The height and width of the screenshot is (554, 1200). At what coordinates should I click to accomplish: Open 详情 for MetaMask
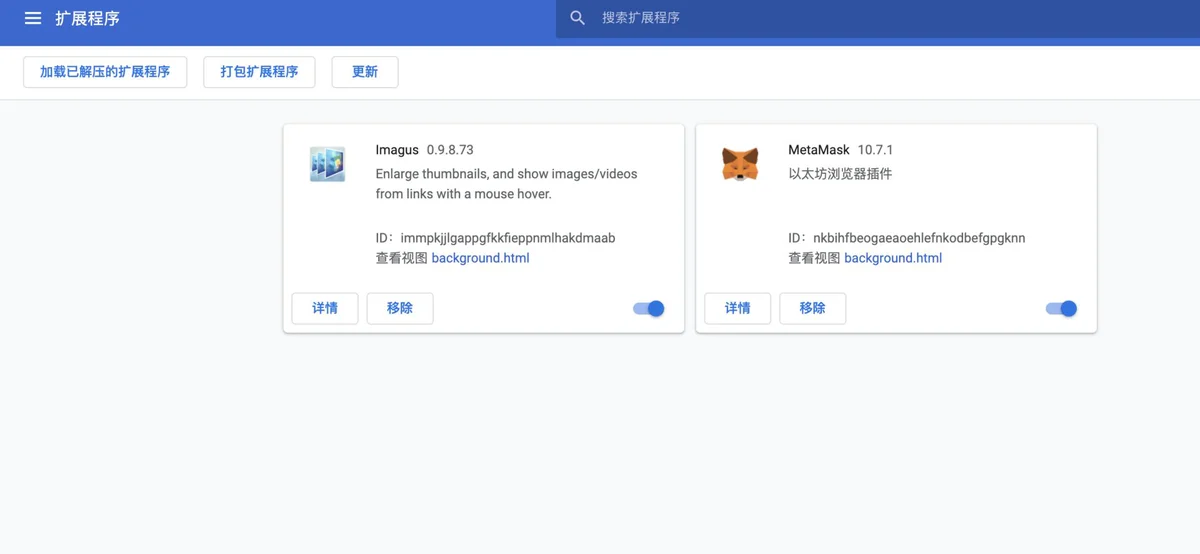pyautogui.click(x=737, y=308)
